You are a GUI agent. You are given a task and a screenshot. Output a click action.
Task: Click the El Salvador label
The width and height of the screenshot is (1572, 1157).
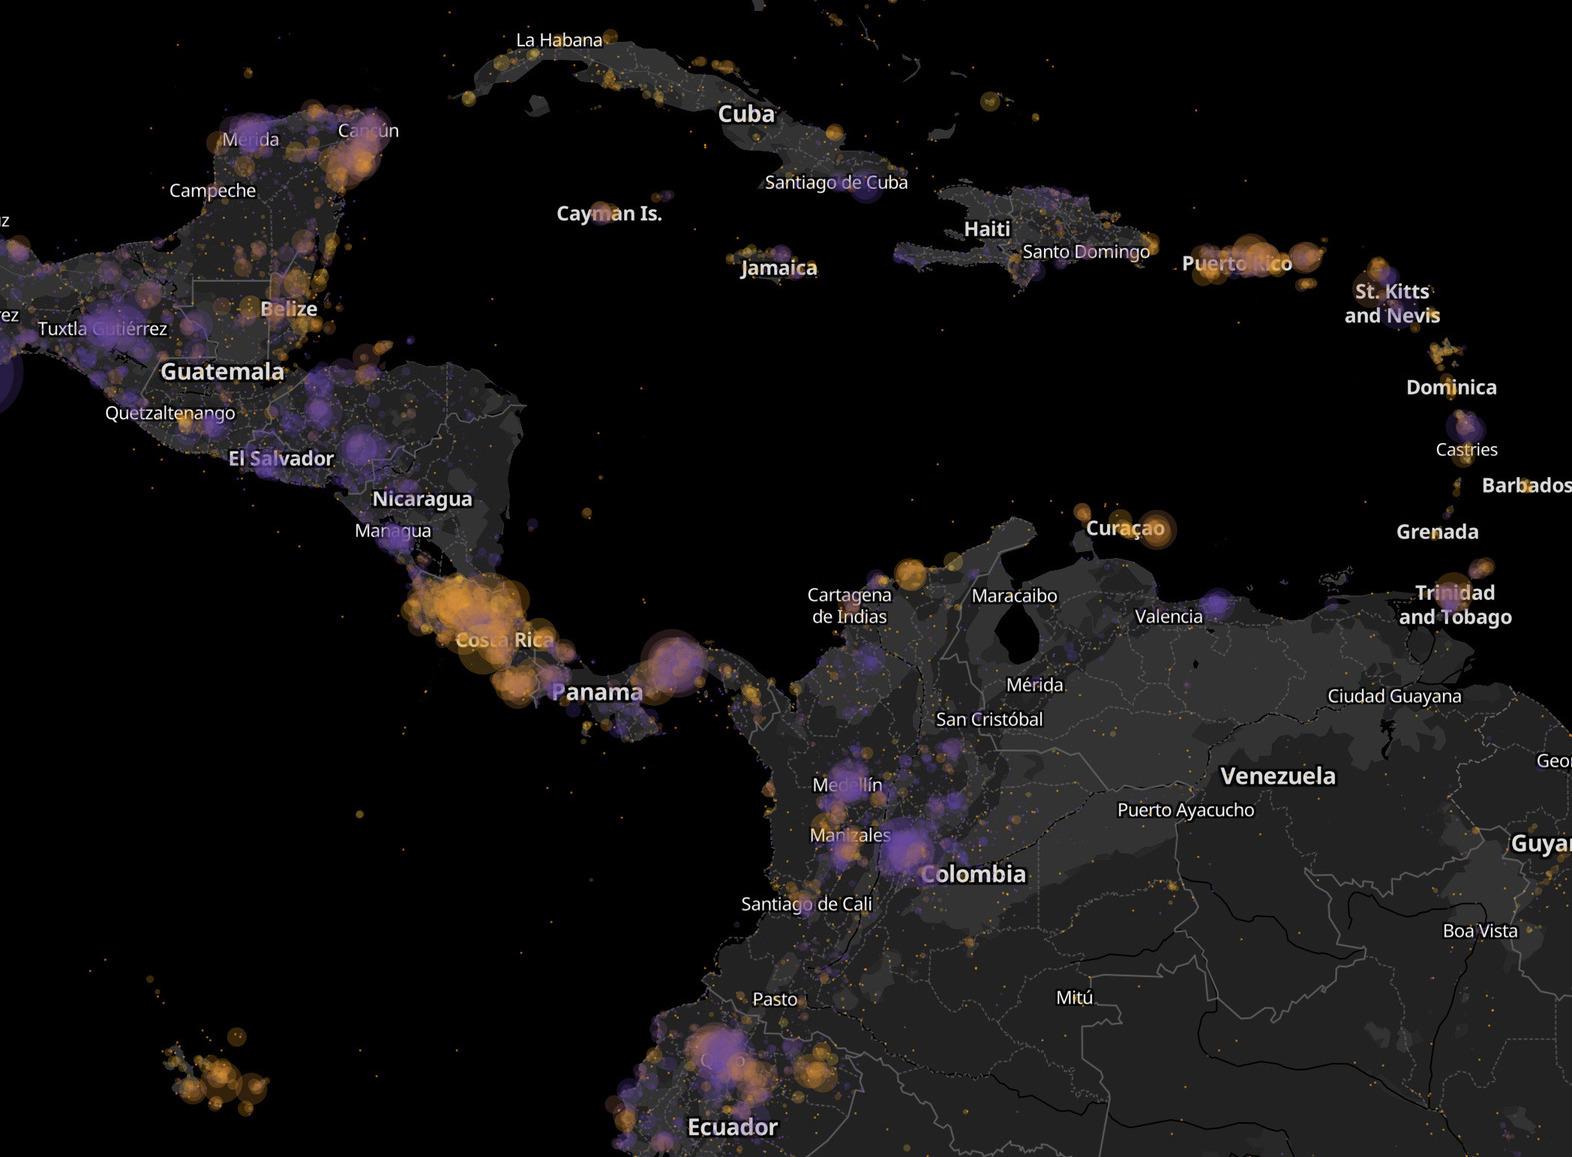[x=281, y=459]
